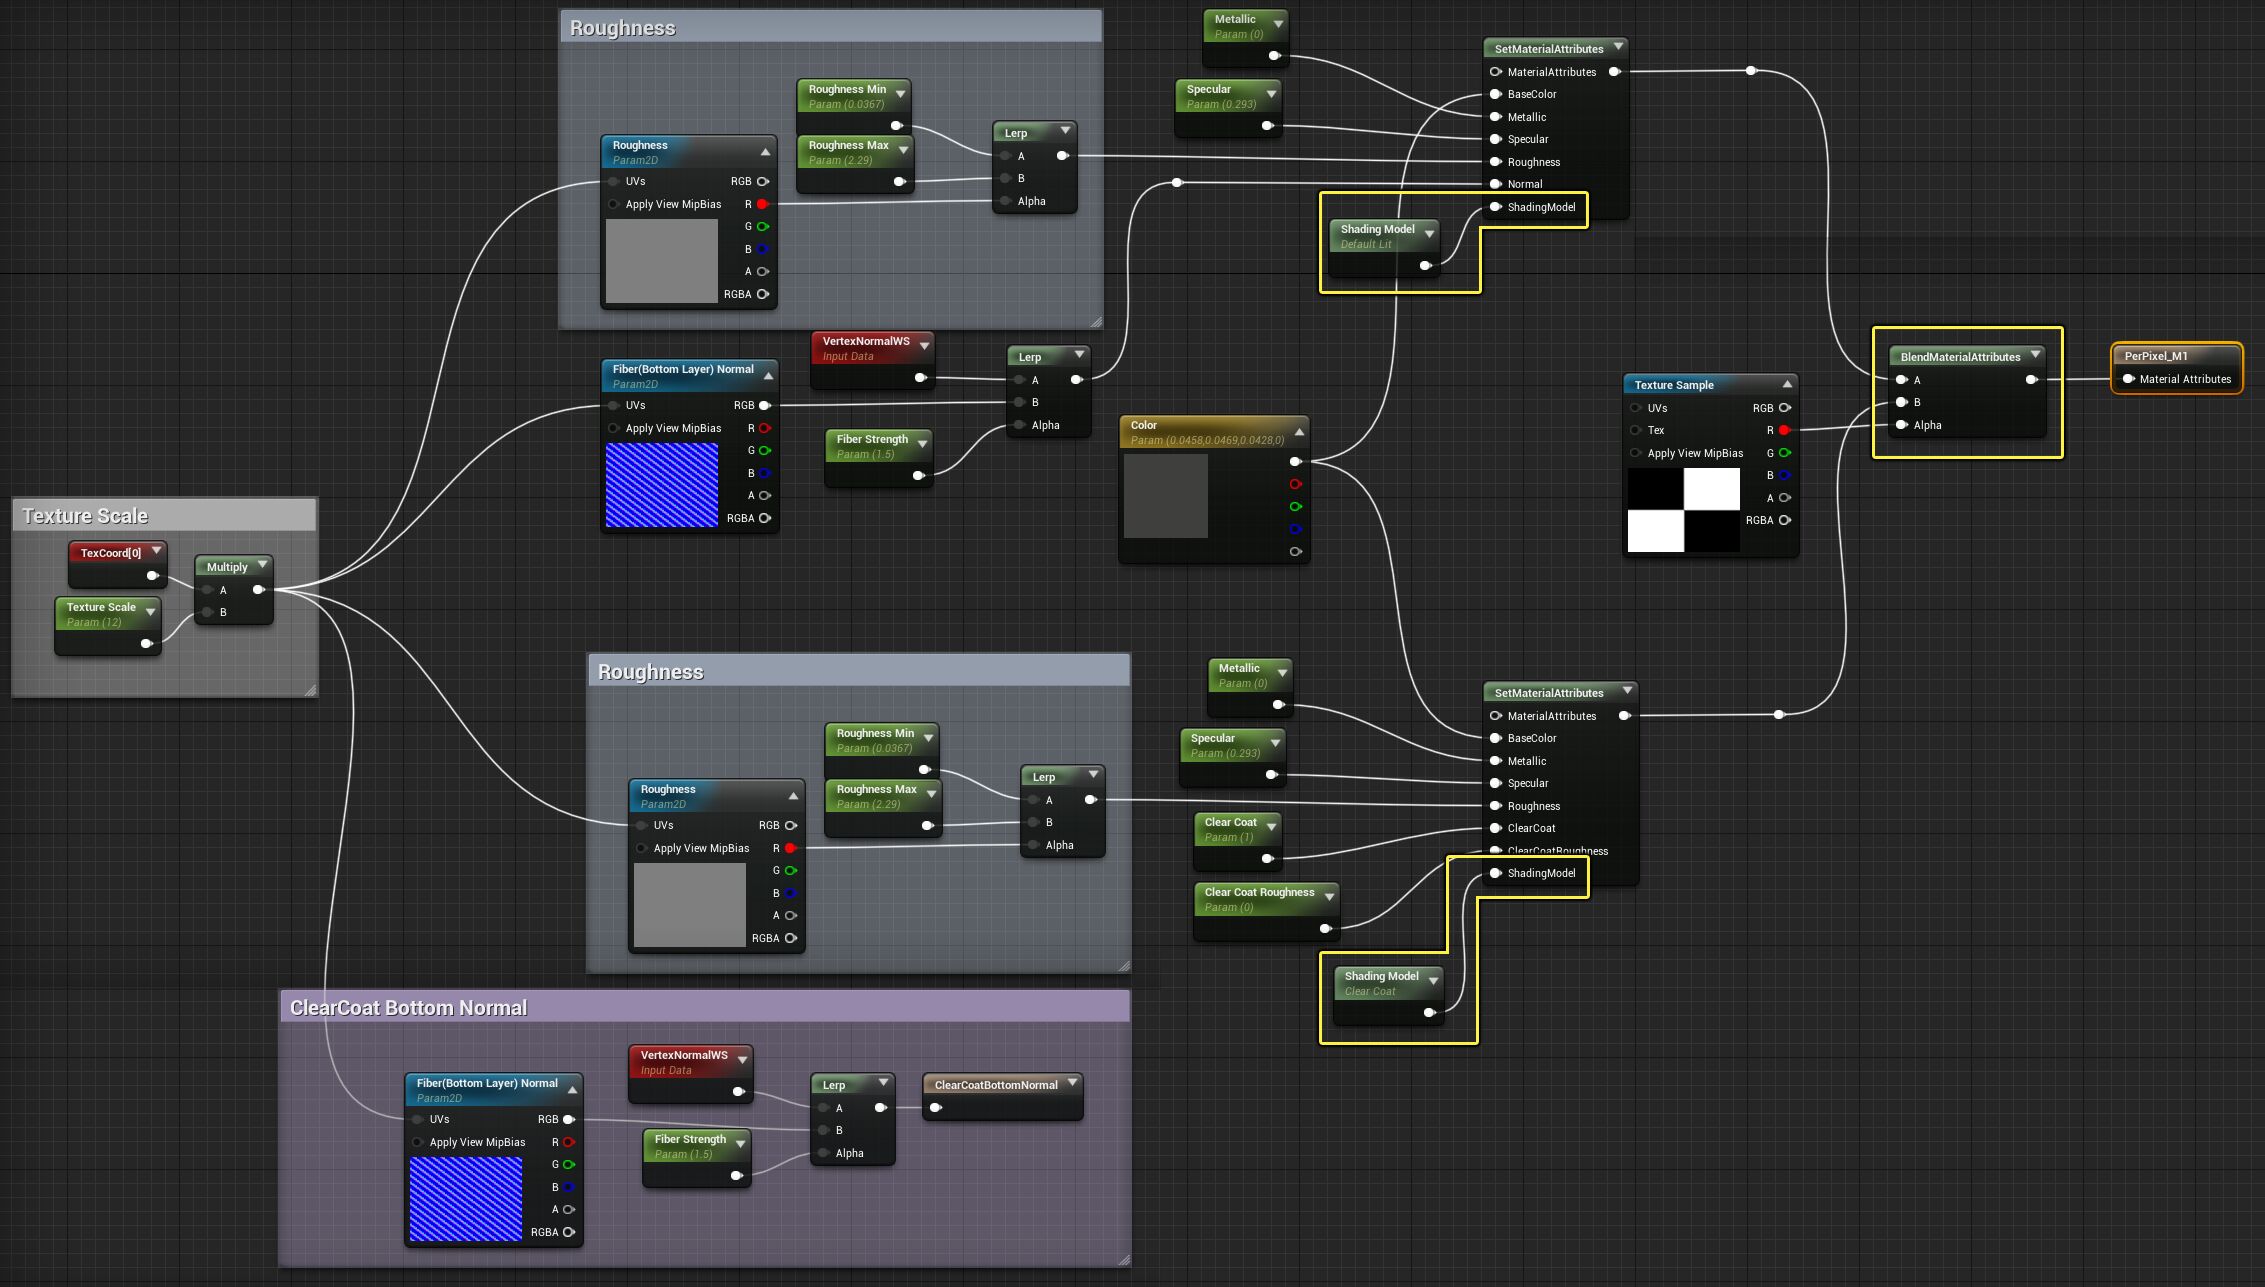Toggle Apply View MipBias on the Roughness texture node
Screen dimensions: 2265x1287
pos(614,204)
